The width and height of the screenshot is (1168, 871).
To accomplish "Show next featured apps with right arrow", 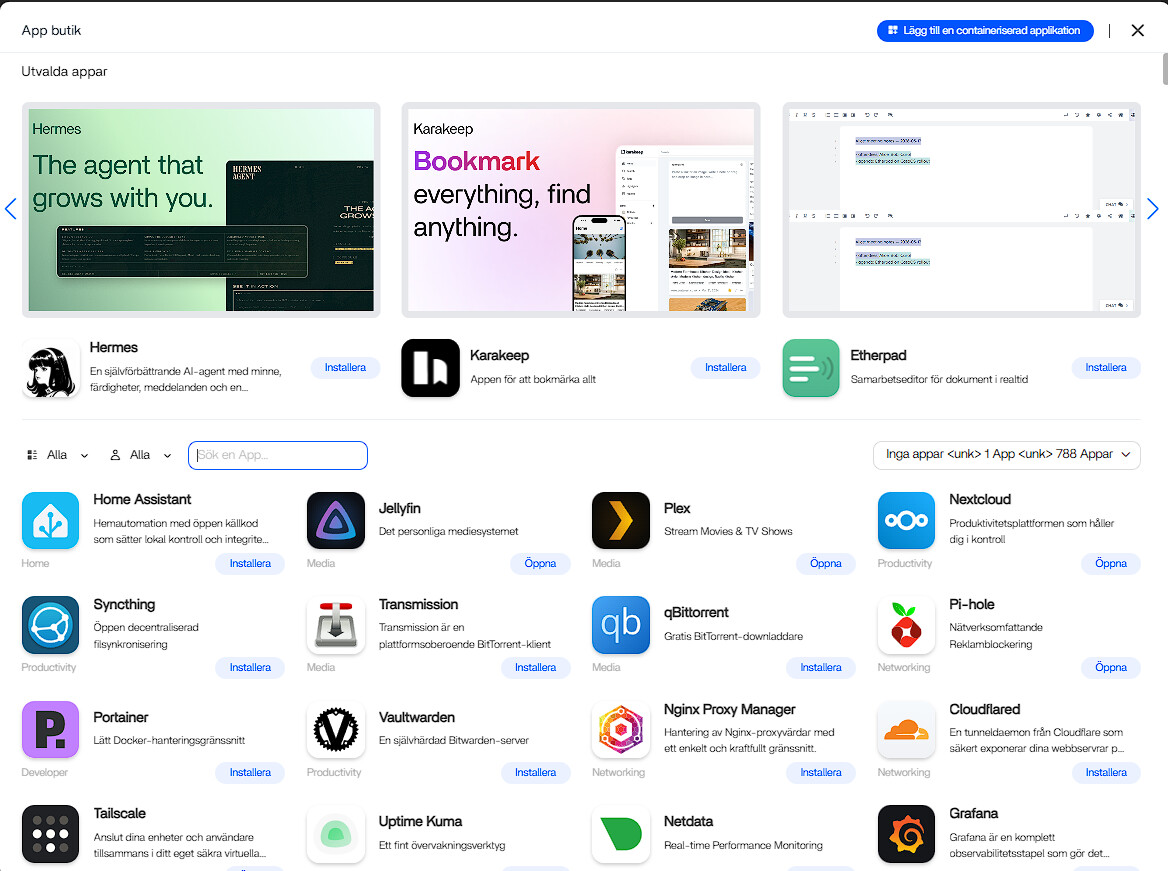I will point(1152,209).
